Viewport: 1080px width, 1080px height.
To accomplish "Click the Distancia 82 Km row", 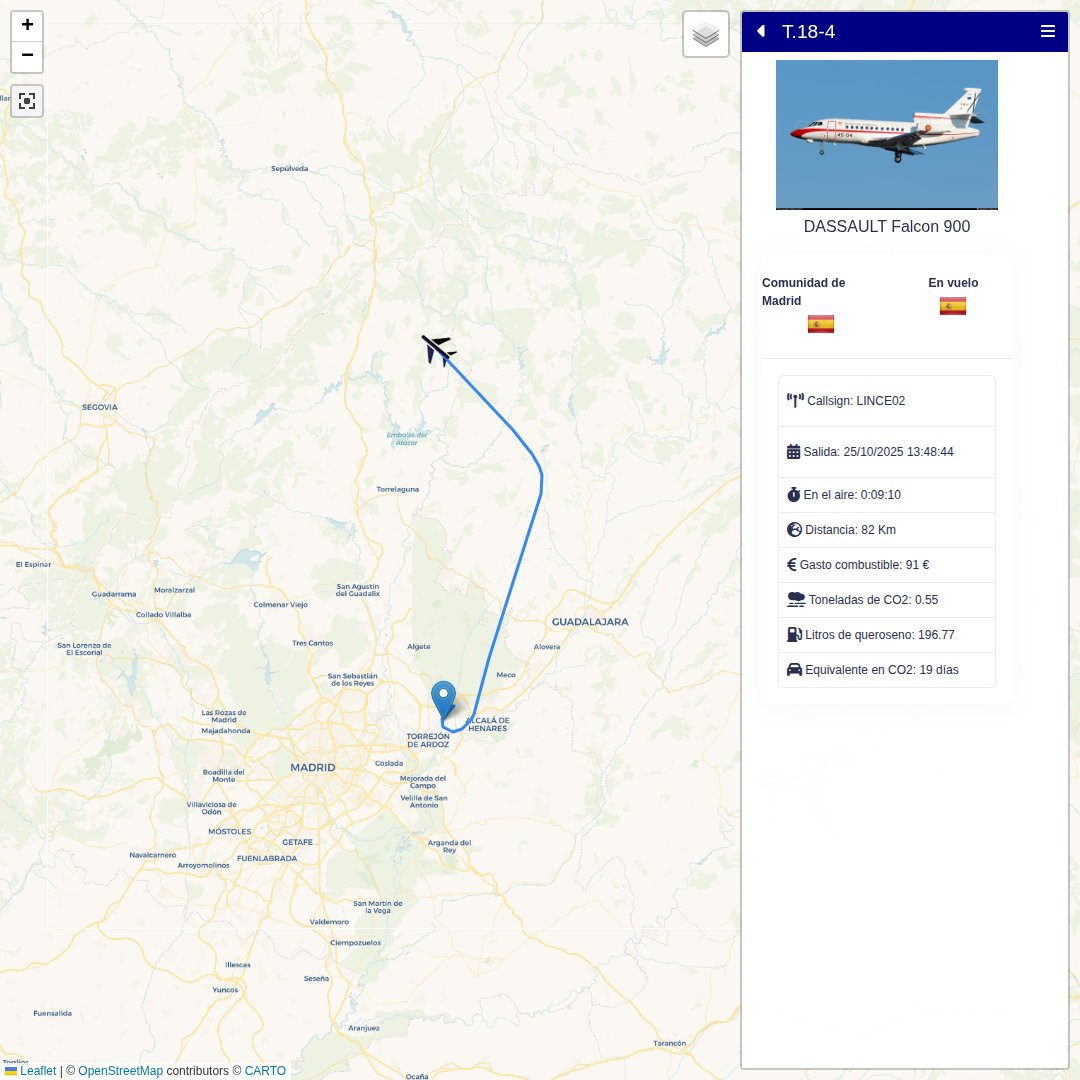I will (x=886, y=530).
